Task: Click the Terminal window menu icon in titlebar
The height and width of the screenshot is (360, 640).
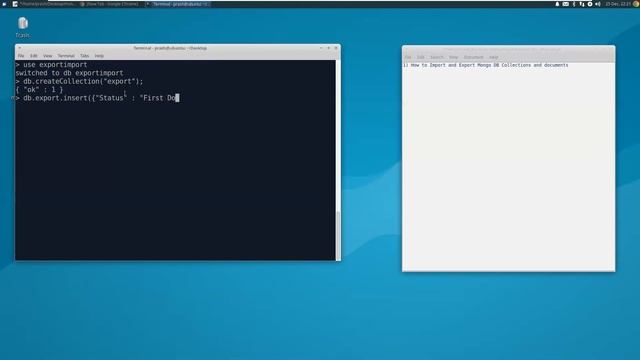Action: [19, 48]
